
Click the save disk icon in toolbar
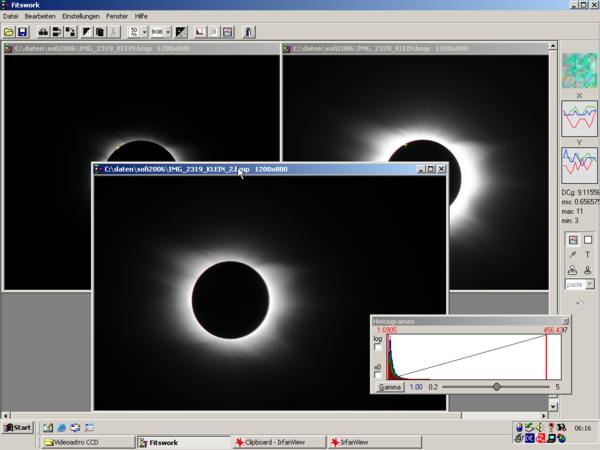tap(23, 32)
